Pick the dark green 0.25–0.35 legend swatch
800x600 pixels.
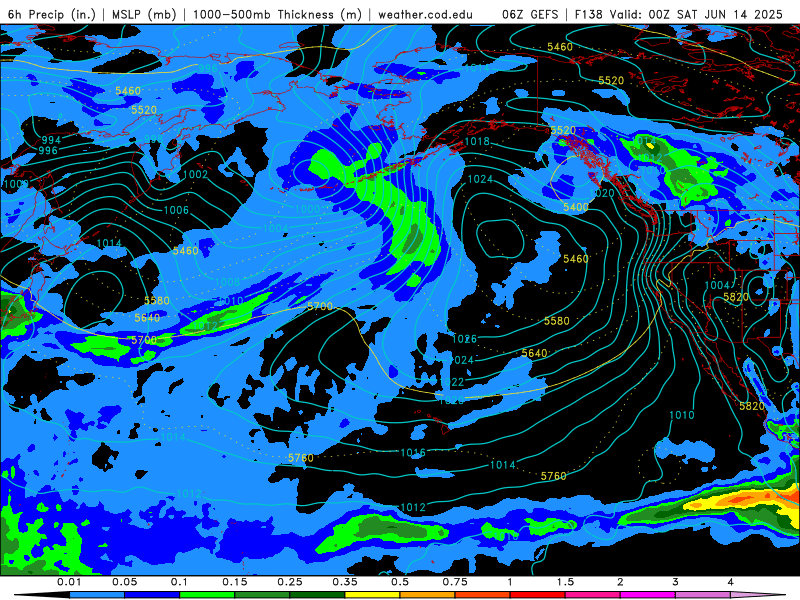317,595
